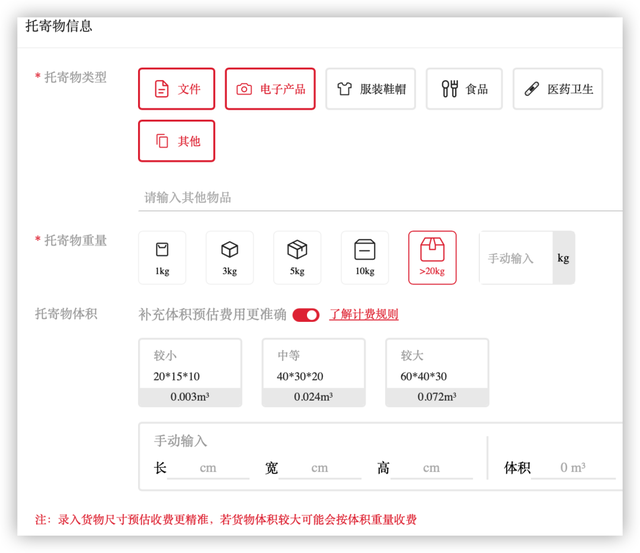
Task: Click the utensils icon in 食品
Action: 450,89
